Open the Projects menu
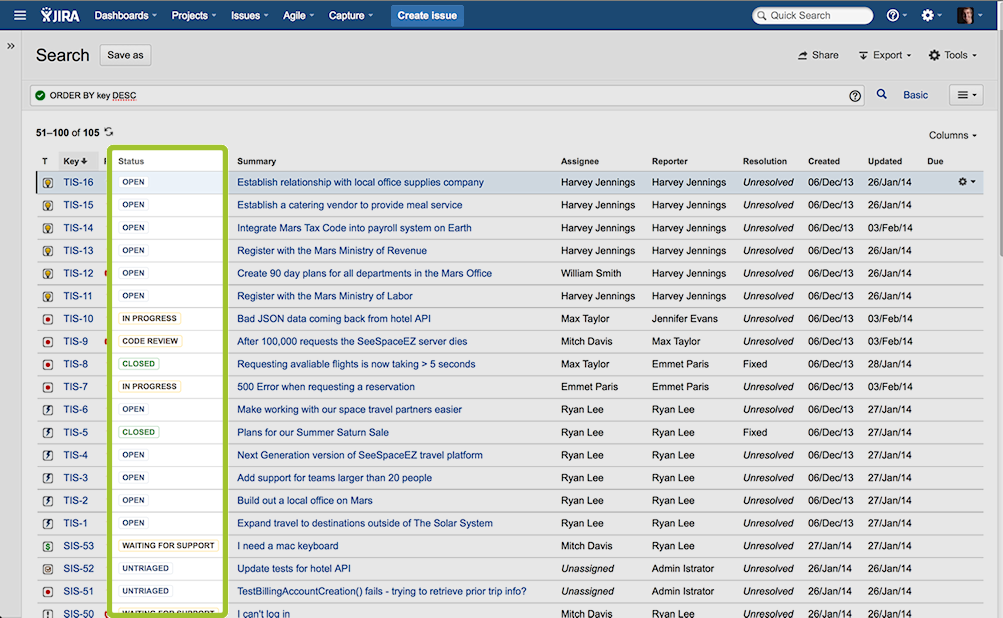1003x618 pixels. coord(193,15)
